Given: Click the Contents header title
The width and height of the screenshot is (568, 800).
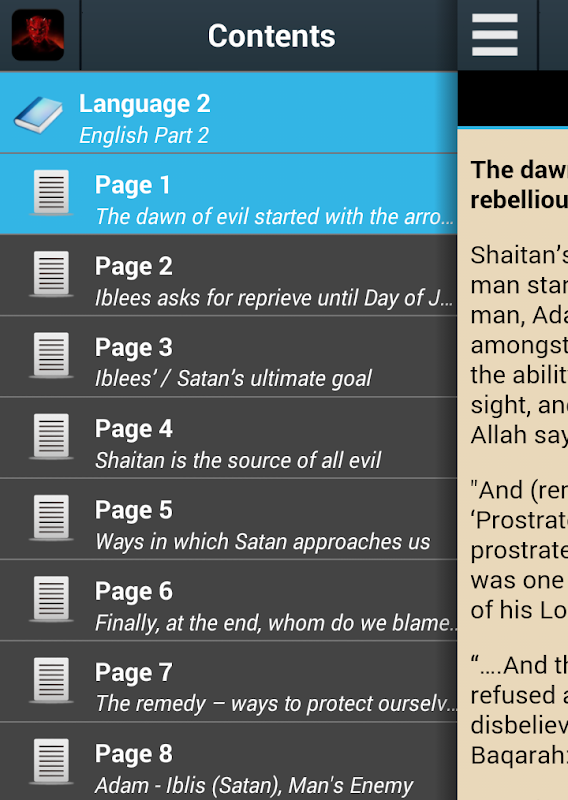Looking at the screenshot, I should coord(271,36).
